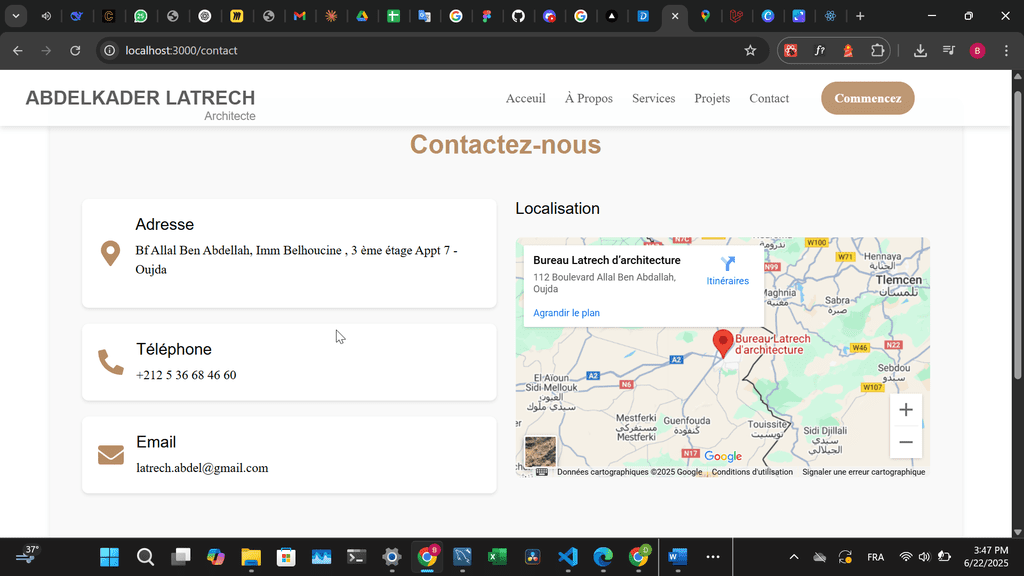Open the Chrome profile 'B' avatar

point(977,50)
